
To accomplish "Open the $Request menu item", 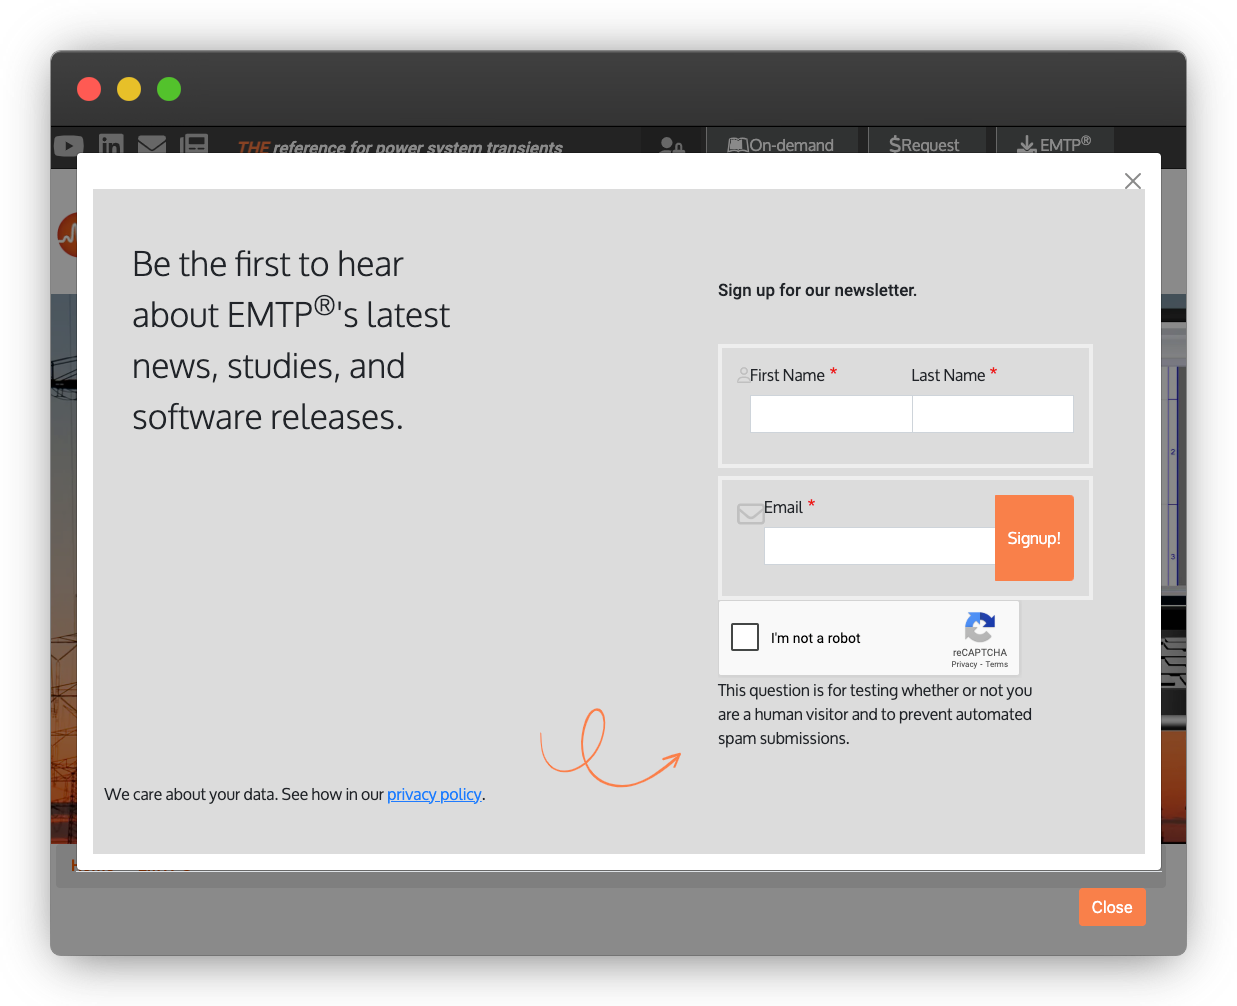I will (924, 144).
